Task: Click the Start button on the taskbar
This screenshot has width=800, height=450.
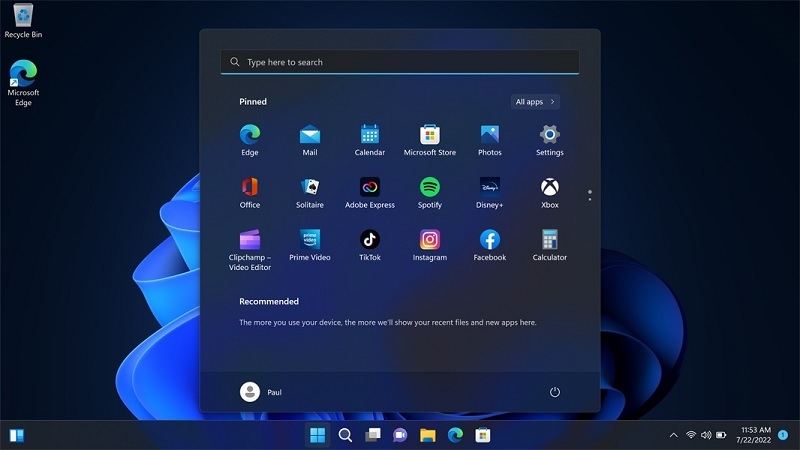Action: click(x=317, y=435)
